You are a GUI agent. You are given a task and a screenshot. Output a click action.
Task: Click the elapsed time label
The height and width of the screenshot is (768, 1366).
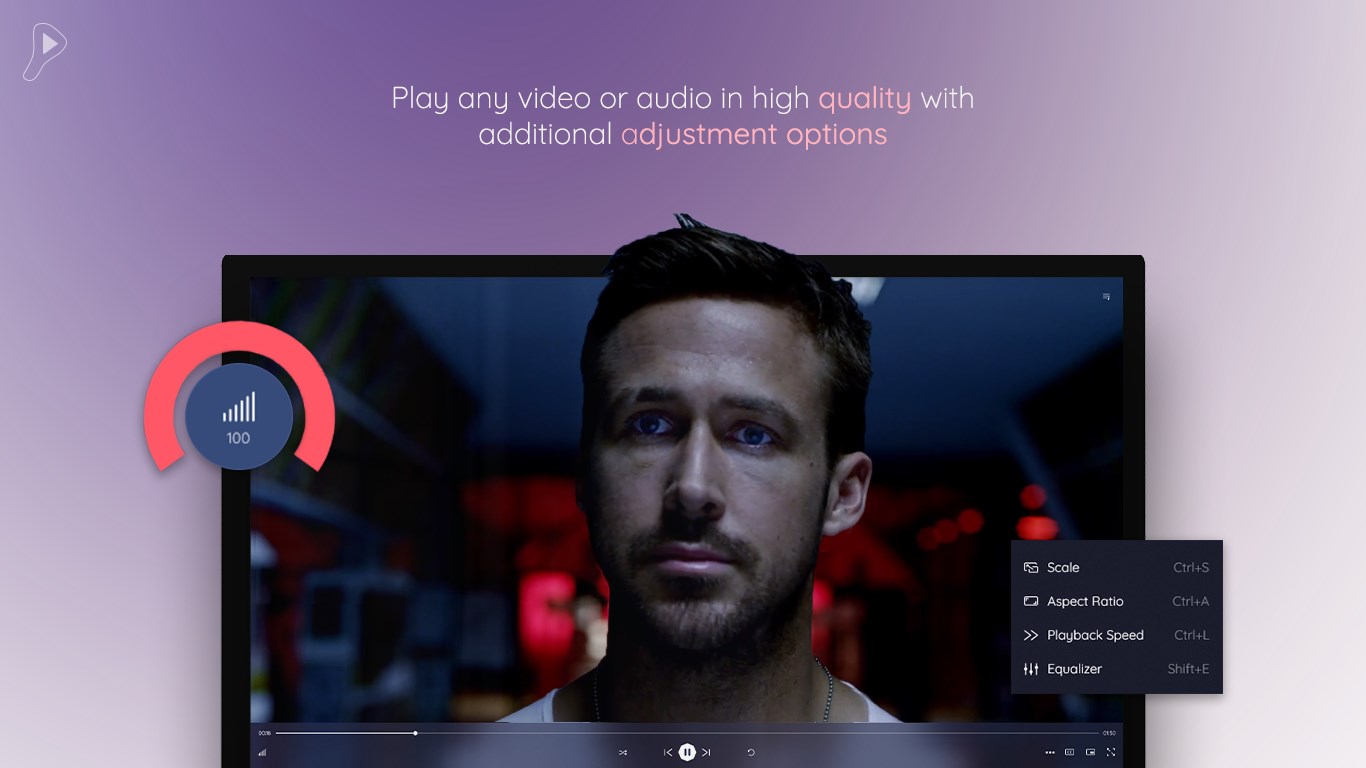[265, 733]
